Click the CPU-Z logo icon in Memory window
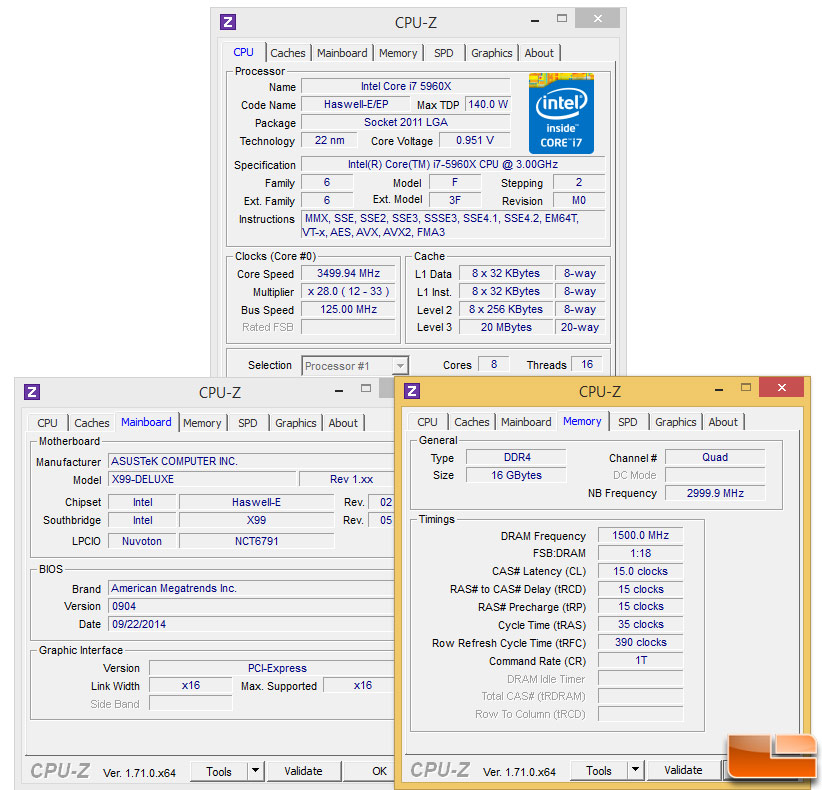 (412, 391)
